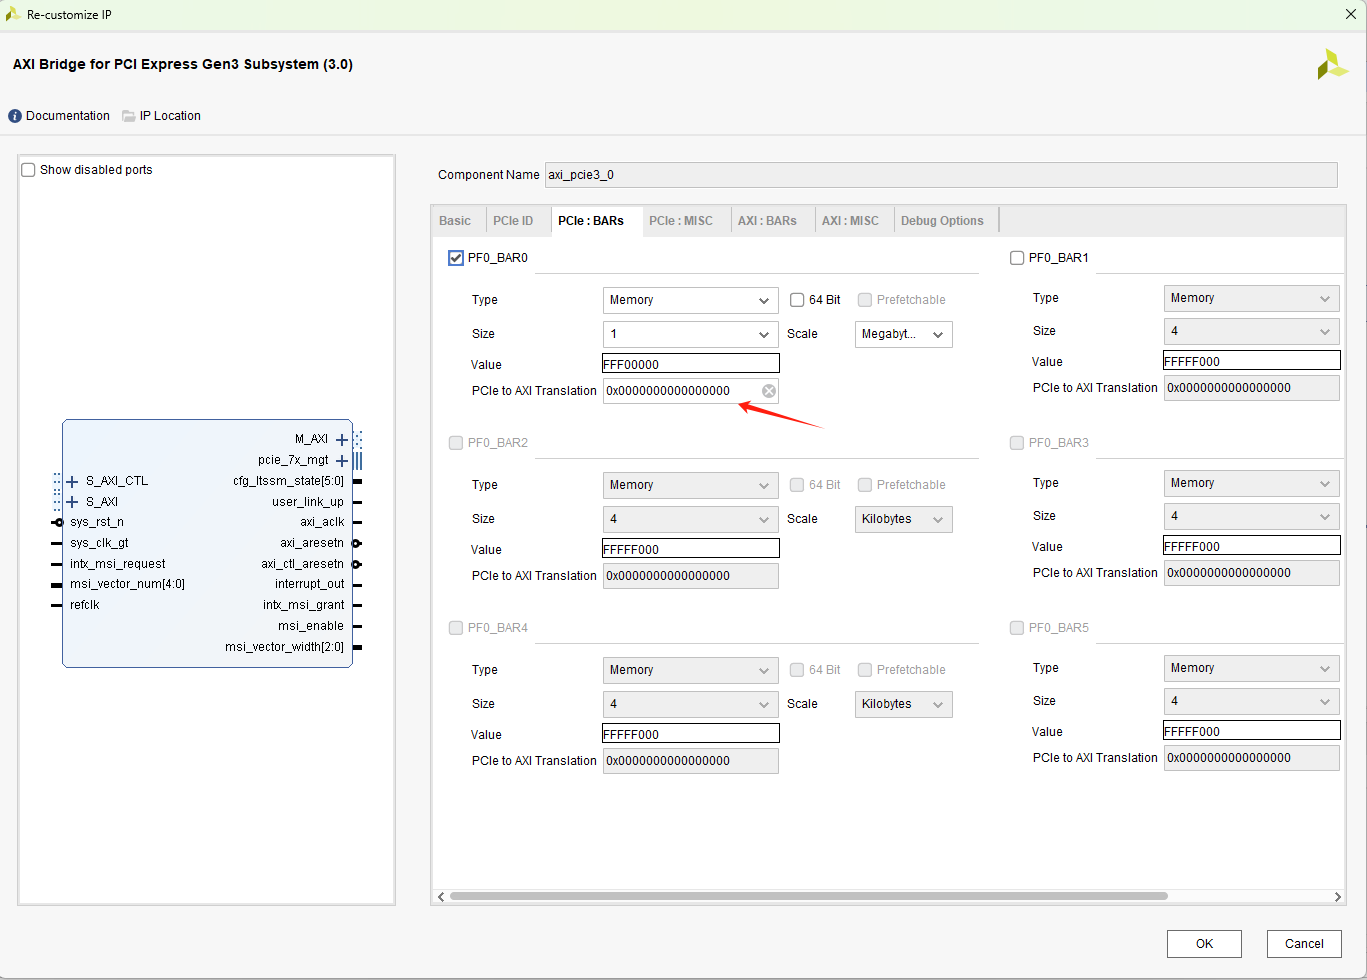Image resolution: width=1367 pixels, height=980 pixels.
Task: Click the Component Name field axi_pcie3_0
Action: [x=941, y=175]
